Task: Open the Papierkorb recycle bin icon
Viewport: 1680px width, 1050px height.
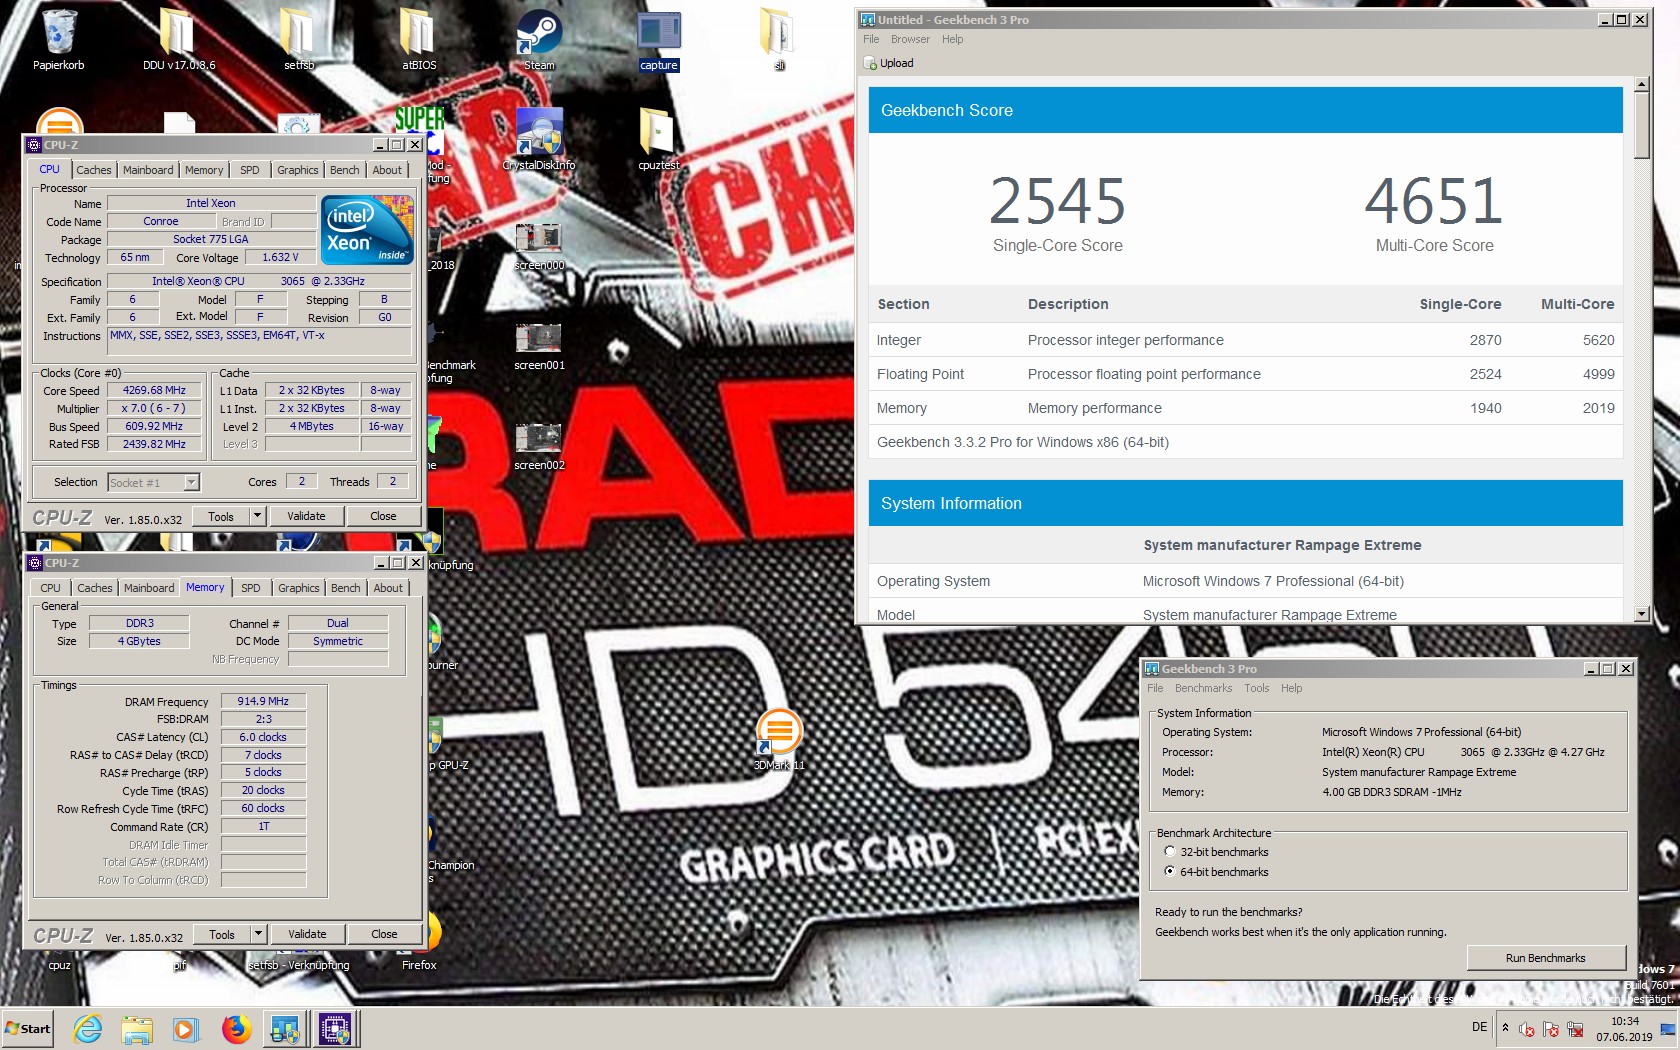Action: click(x=59, y=40)
